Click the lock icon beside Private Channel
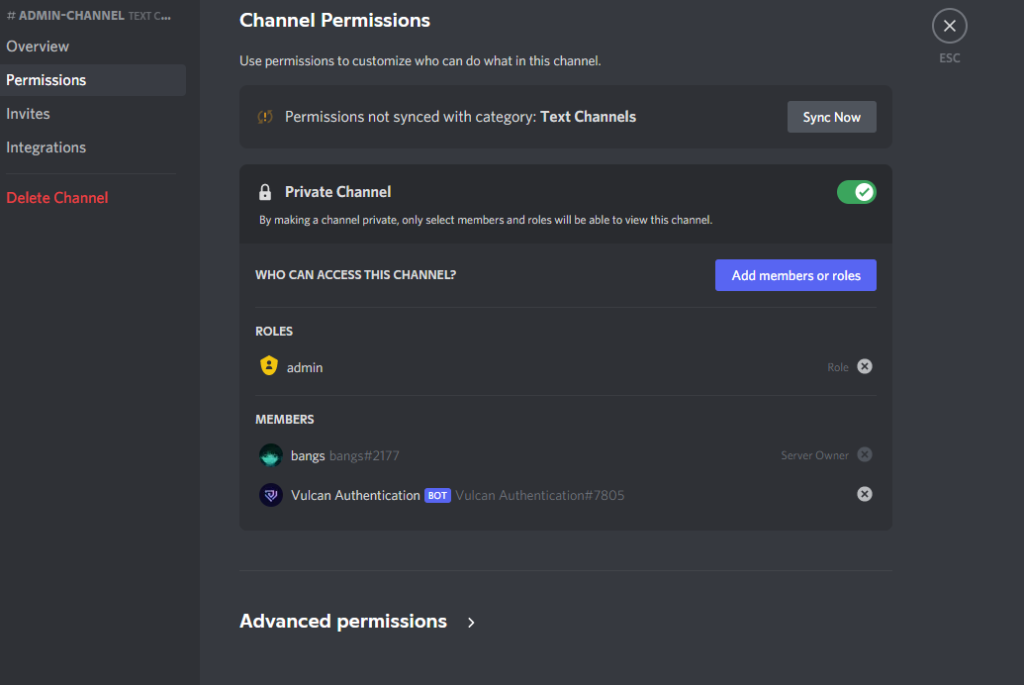The height and width of the screenshot is (685, 1024). coord(265,191)
